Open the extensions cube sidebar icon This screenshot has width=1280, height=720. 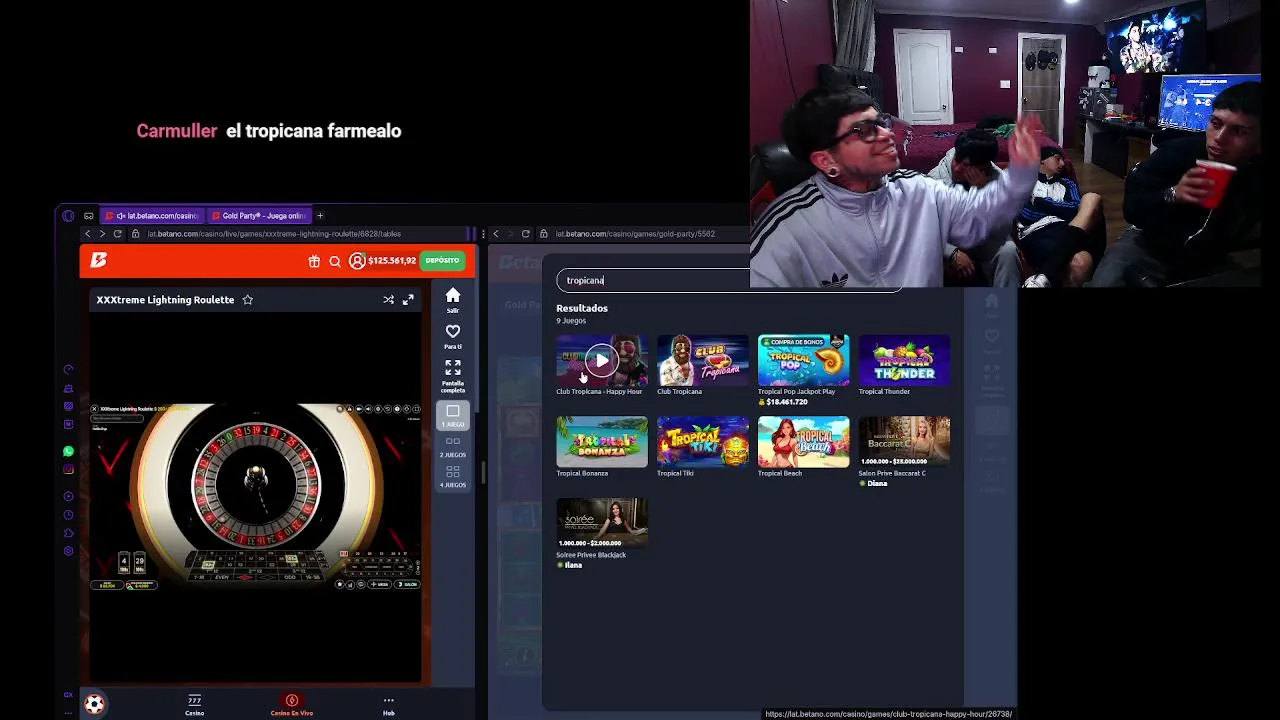(x=68, y=533)
